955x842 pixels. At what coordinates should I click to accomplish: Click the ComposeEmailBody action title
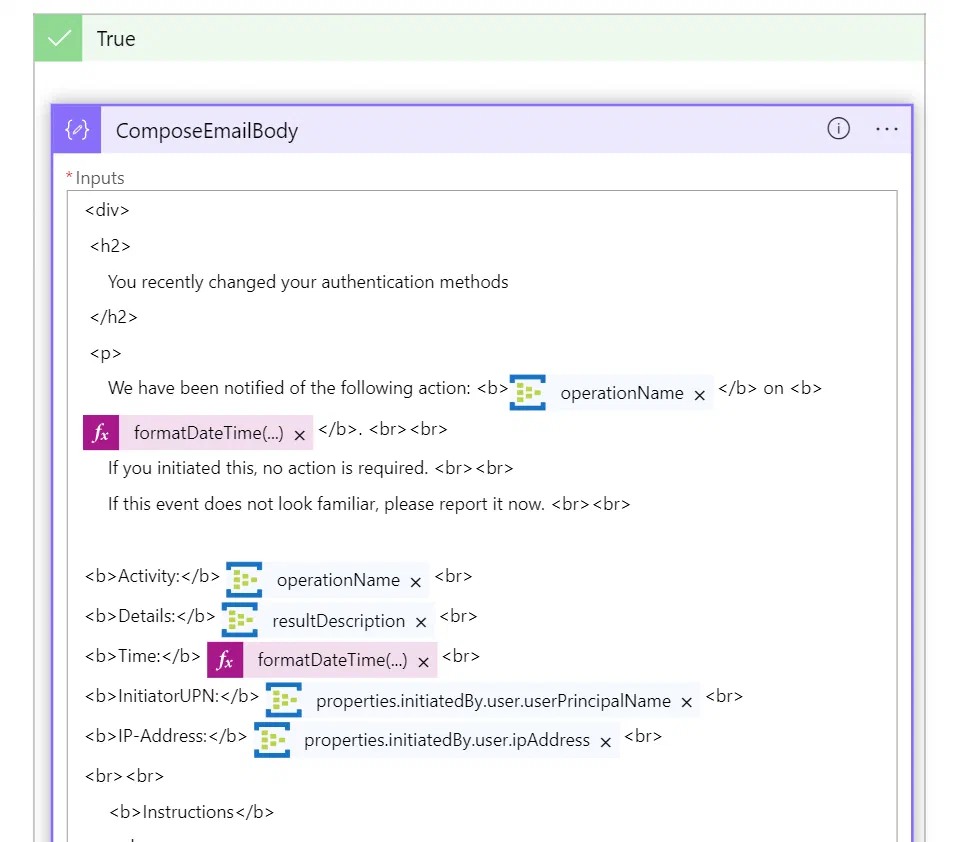[x=207, y=130]
